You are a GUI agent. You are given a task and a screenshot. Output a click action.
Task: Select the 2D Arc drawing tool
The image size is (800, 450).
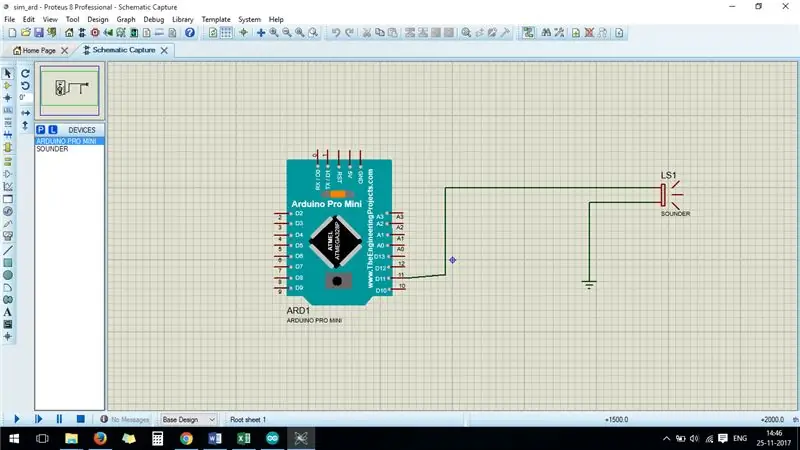[8, 287]
